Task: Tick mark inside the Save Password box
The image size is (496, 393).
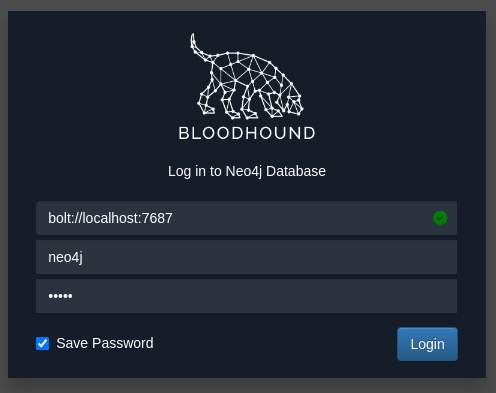Action: coord(42,344)
